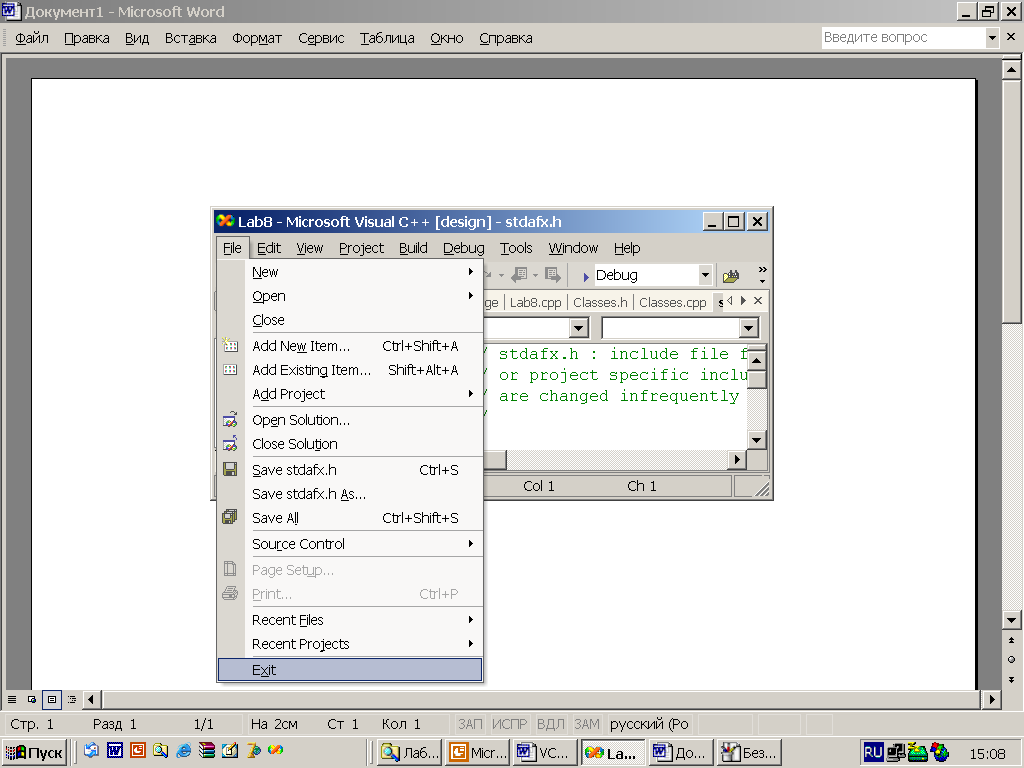Click the Add New Item icon in File menu

pos(230,345)
